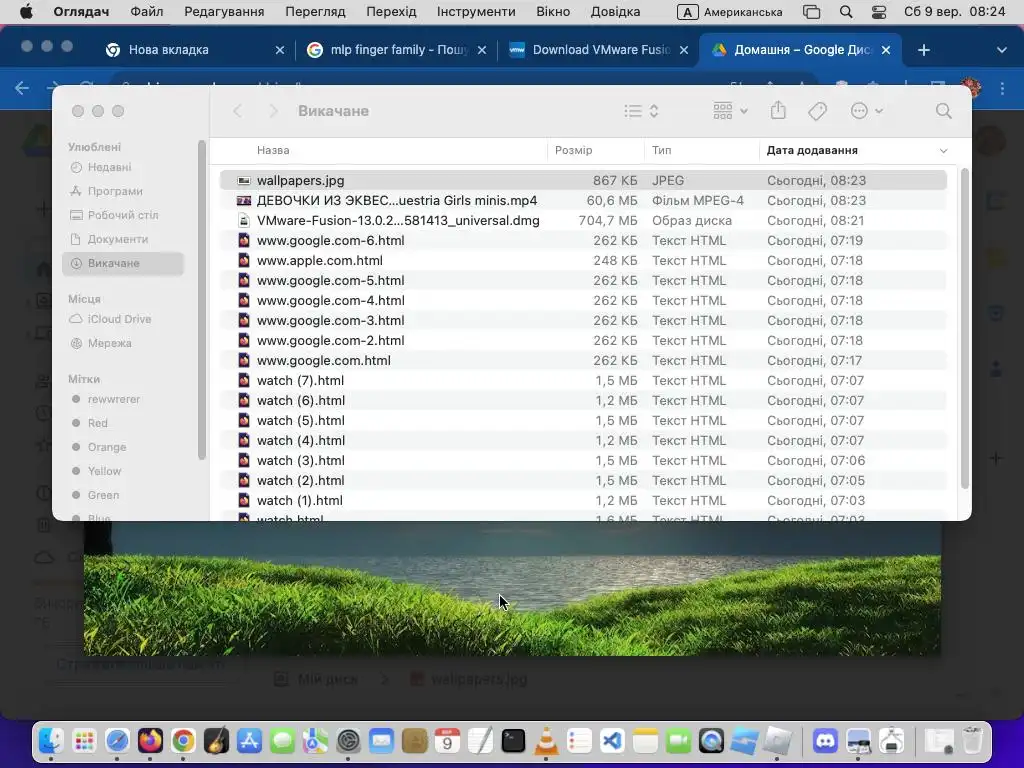Select Робочий стіл in Finder sidebar
This screenshot has width=1024, height=768.
tap(123, 215)
